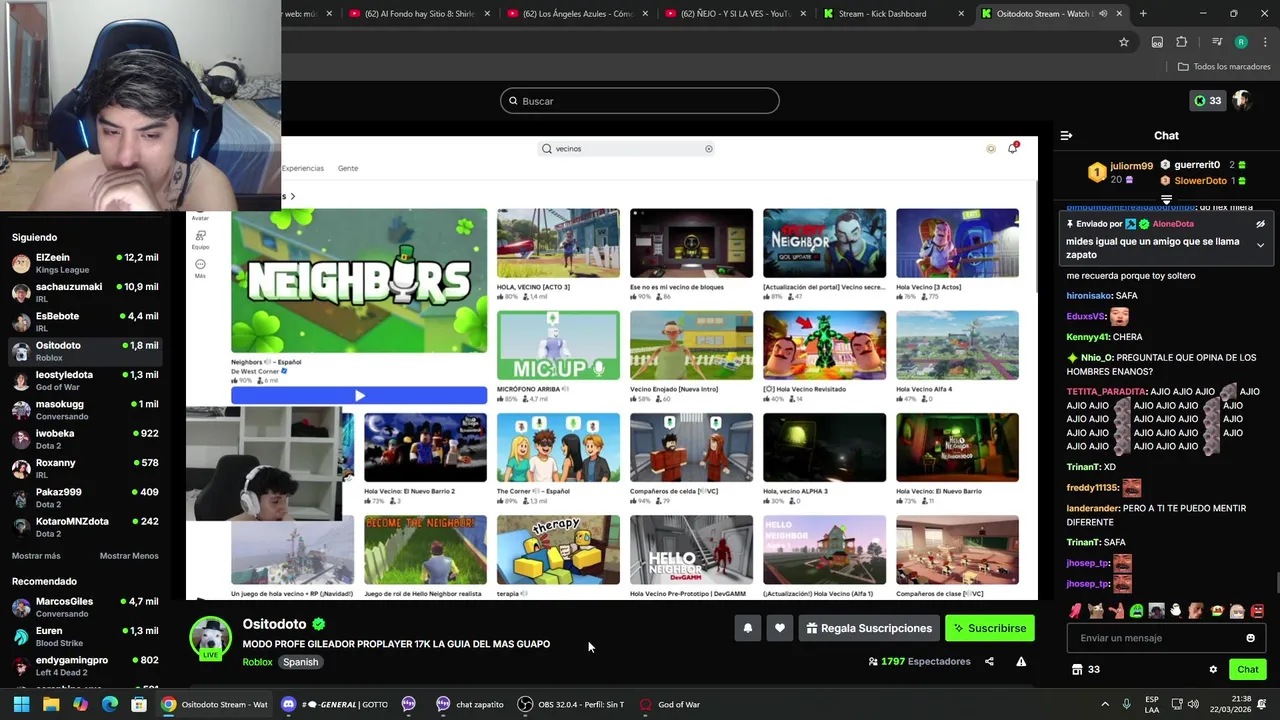Click 'Mostrar más' in Siguiendo list
This screenshot has width=1280, height=720.
click(36, 556)
